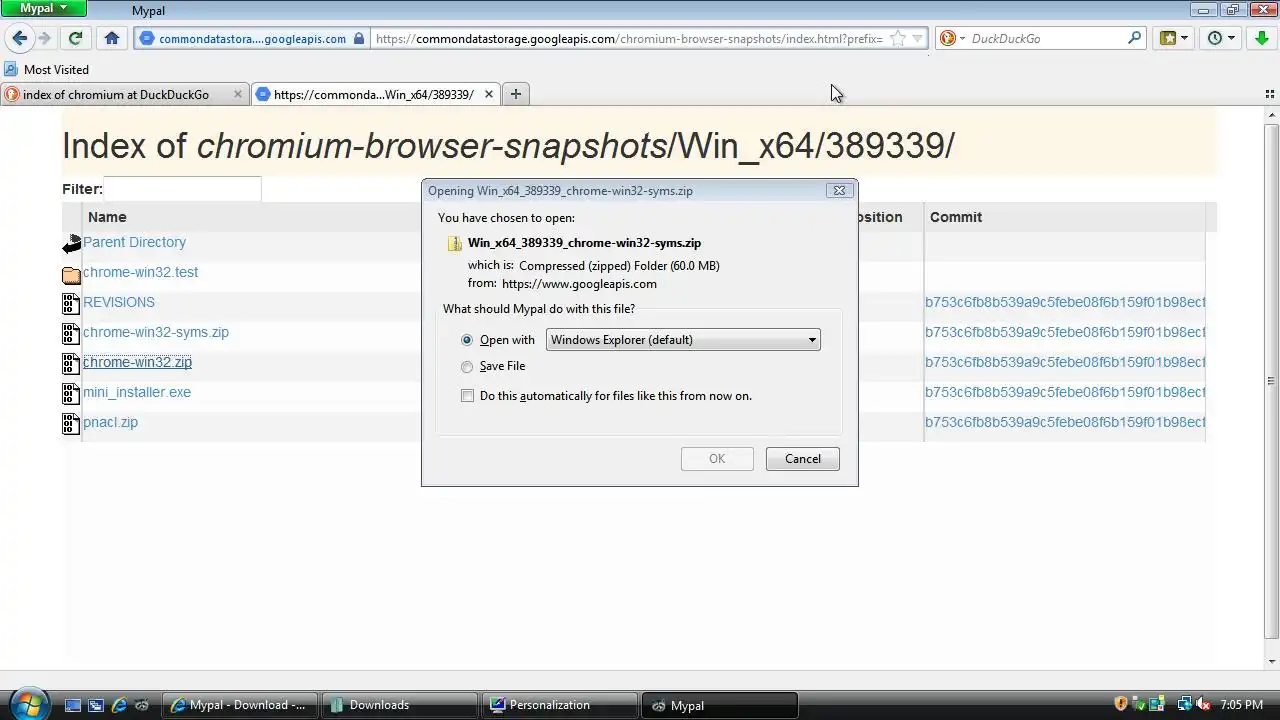Open commit hash link in pnacl.zip row
Screen dimensions: 1280x720
click(1065, 422)
